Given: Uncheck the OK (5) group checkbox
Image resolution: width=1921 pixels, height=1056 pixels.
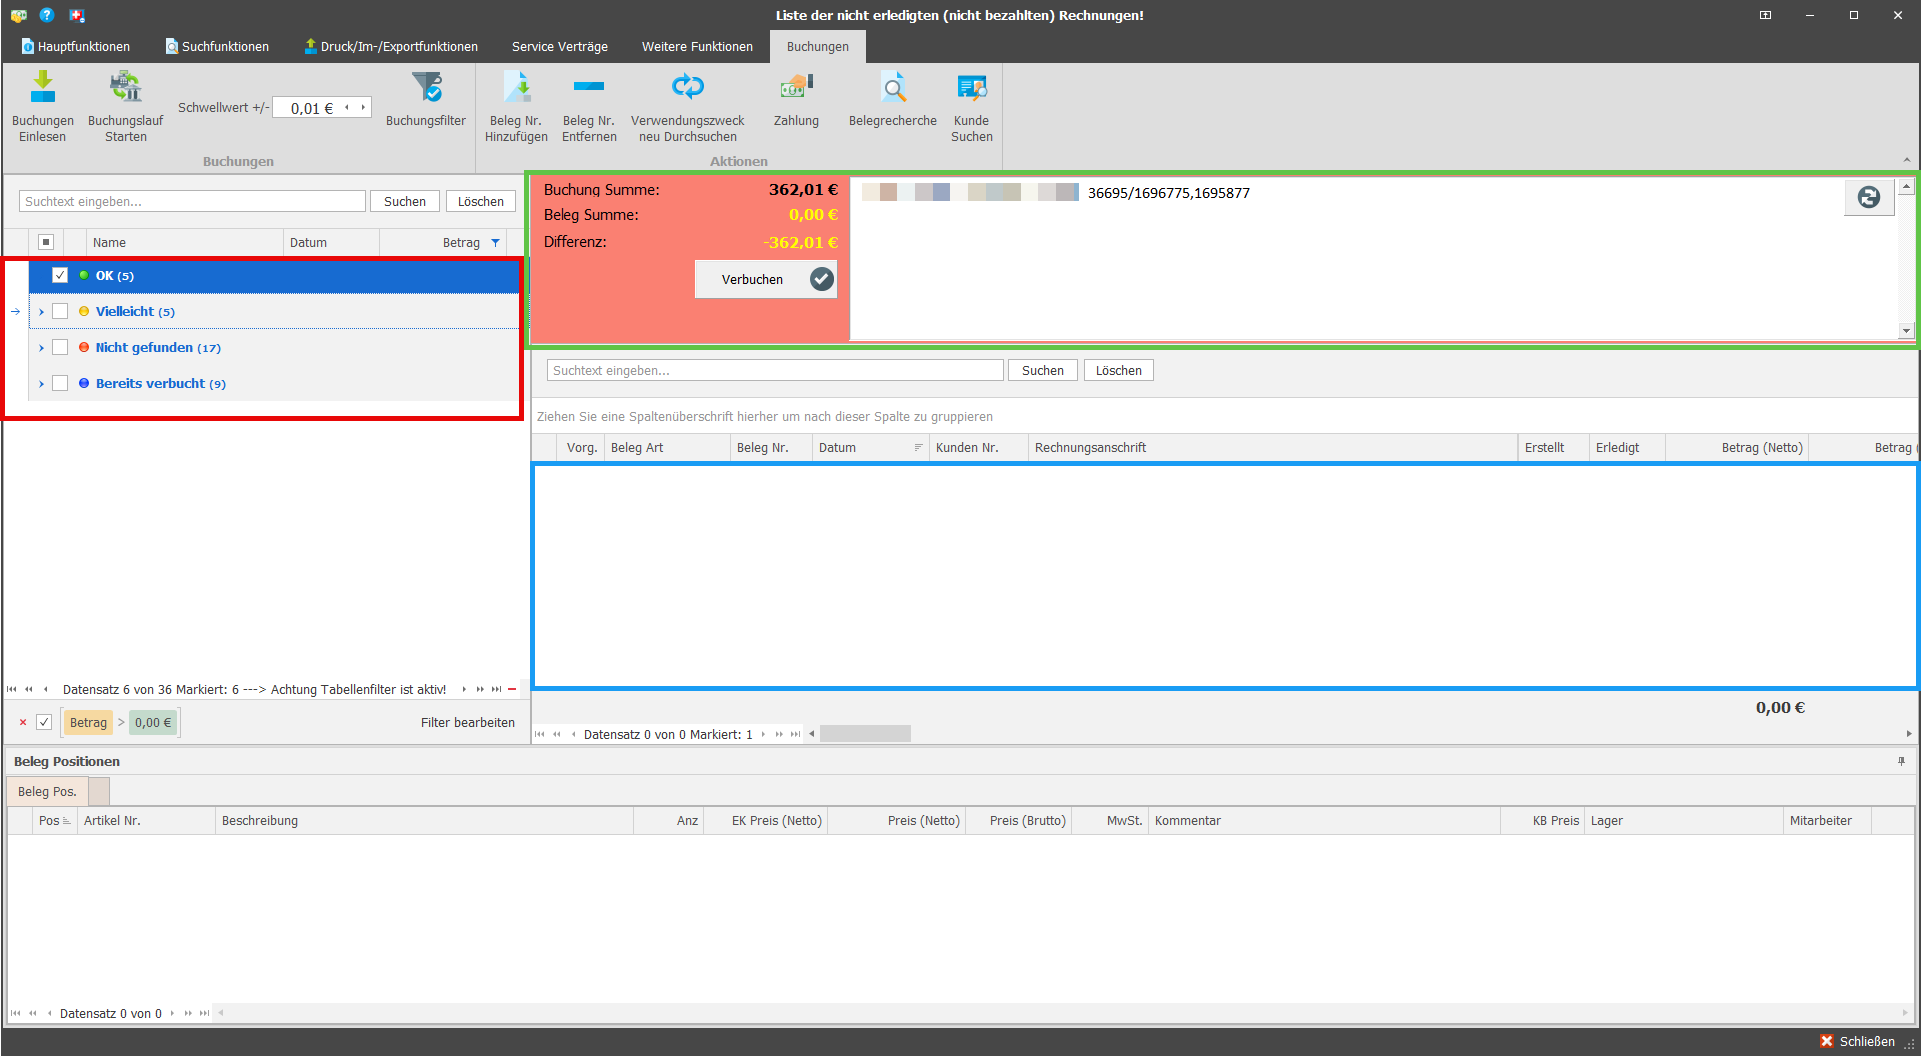Looking at the screenshot, I should 60,275.
